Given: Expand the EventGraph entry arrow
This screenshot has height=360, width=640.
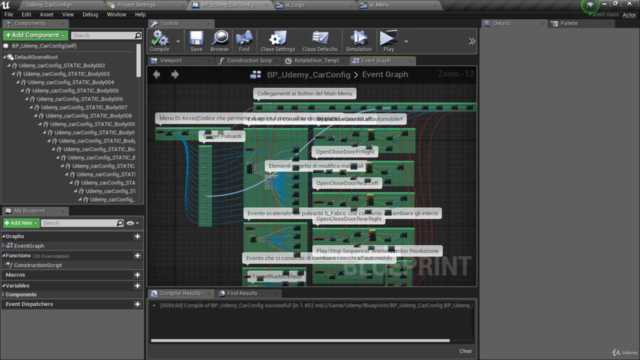Looking at the screenshot, I should tap(4, 246).
